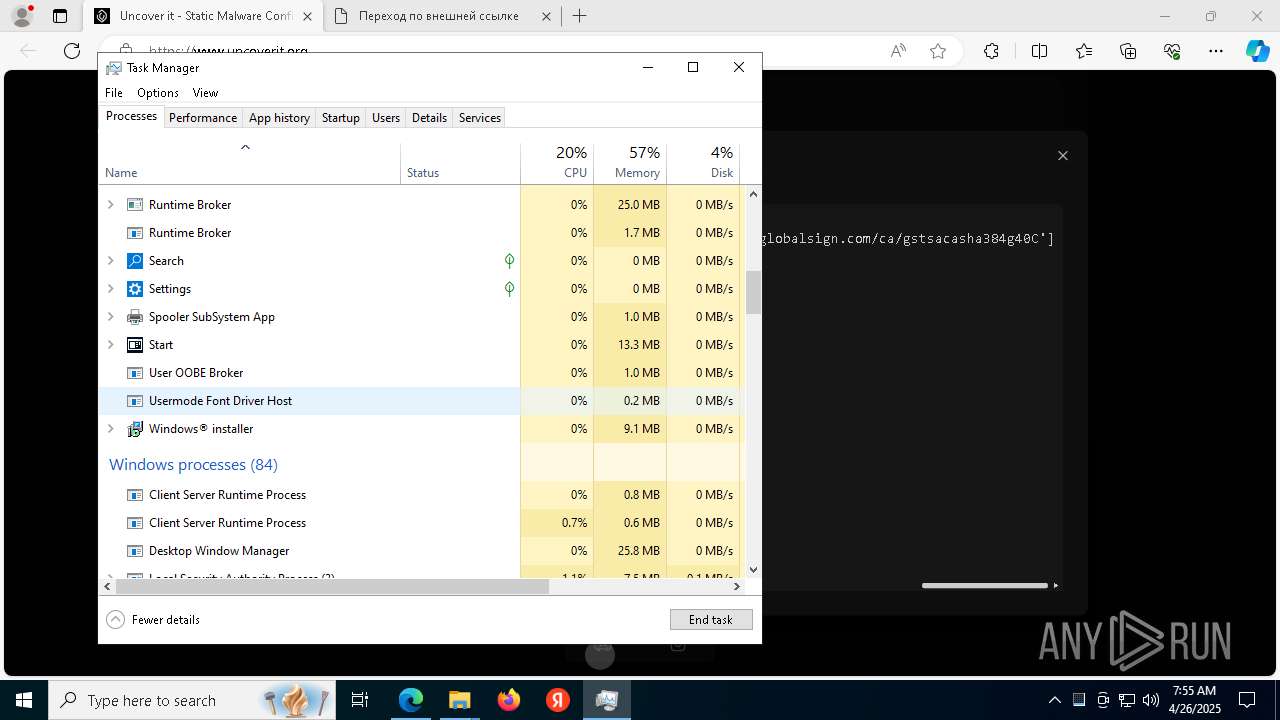The width and height of the screenshot is (1280, 720).
Task: Sort processes by CPU usage column
Action: click(557, 164)
